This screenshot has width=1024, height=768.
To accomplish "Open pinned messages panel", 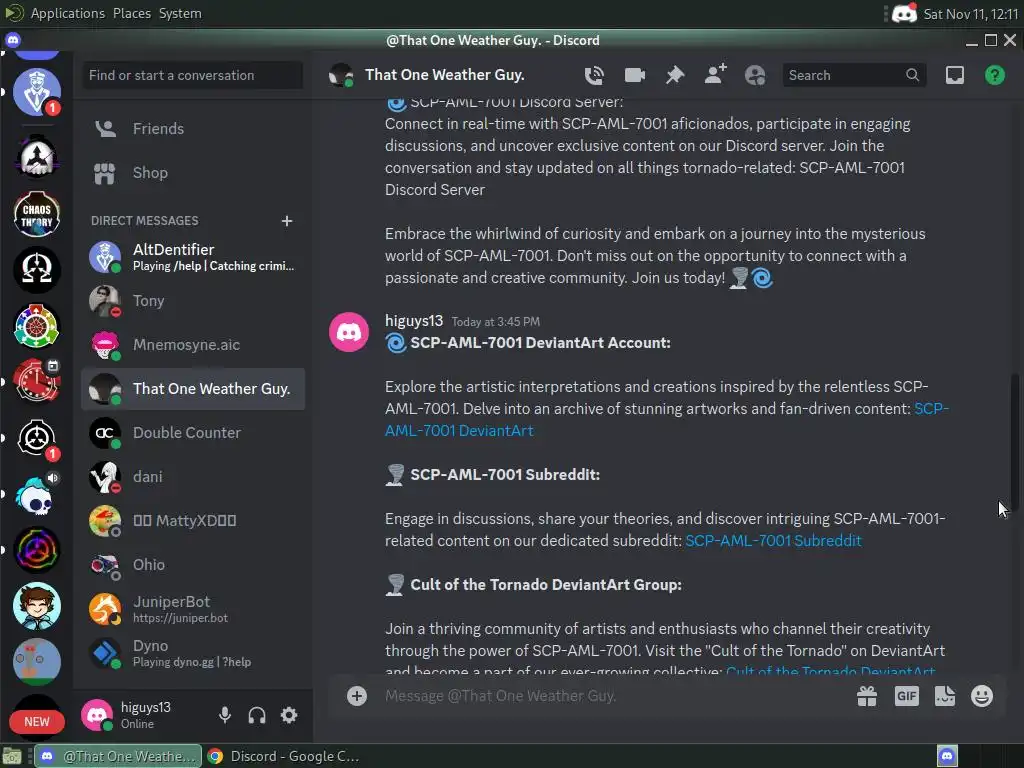I will coord(675,76).
